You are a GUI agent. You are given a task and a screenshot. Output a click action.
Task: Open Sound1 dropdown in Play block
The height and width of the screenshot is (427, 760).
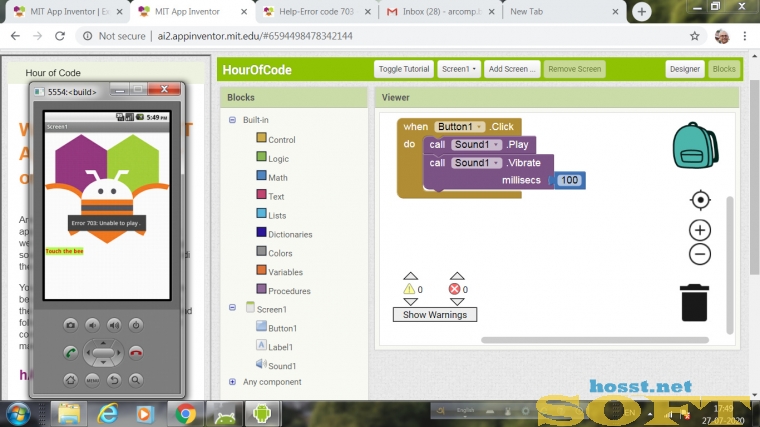(475, 144)
